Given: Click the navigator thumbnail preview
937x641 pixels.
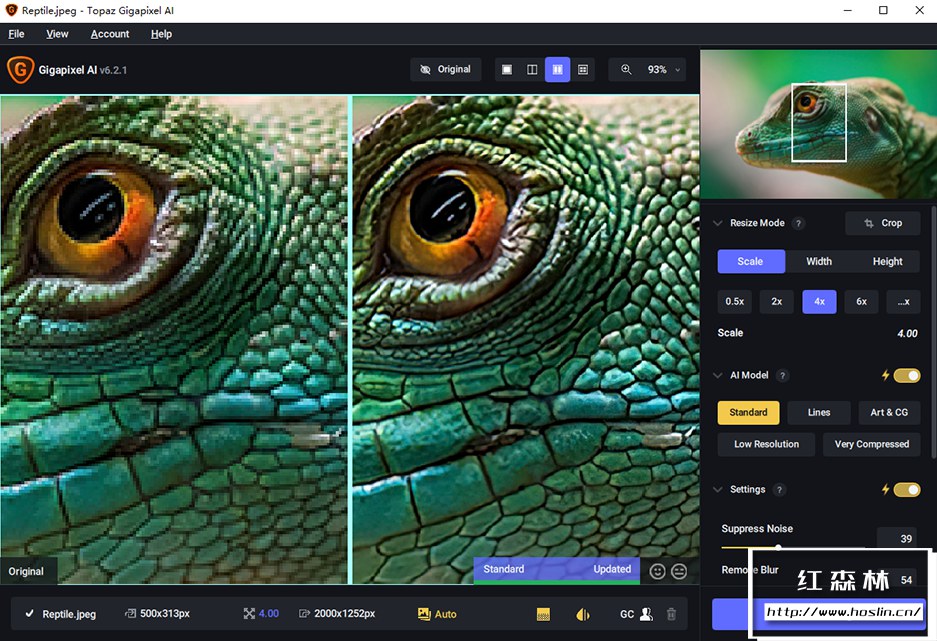Looking at the screenshot, I should pos(819,124).
